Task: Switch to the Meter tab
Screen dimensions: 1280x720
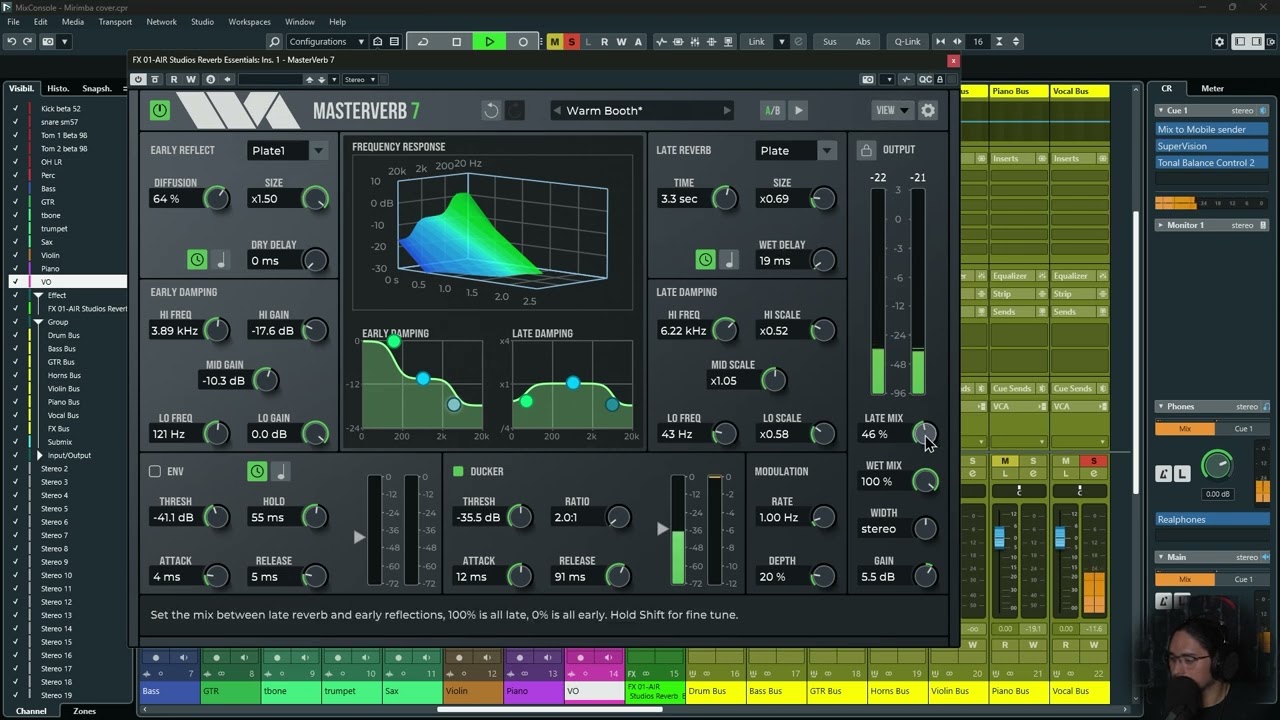Action: click(1212, 88)
